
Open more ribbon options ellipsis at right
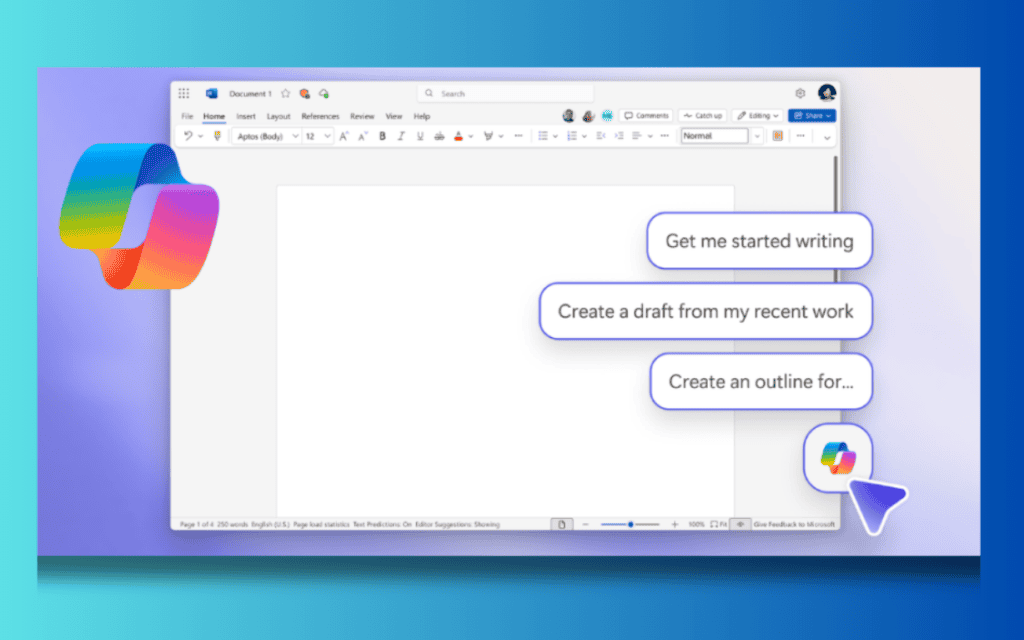pyautogui.click(x=801, y=136)
